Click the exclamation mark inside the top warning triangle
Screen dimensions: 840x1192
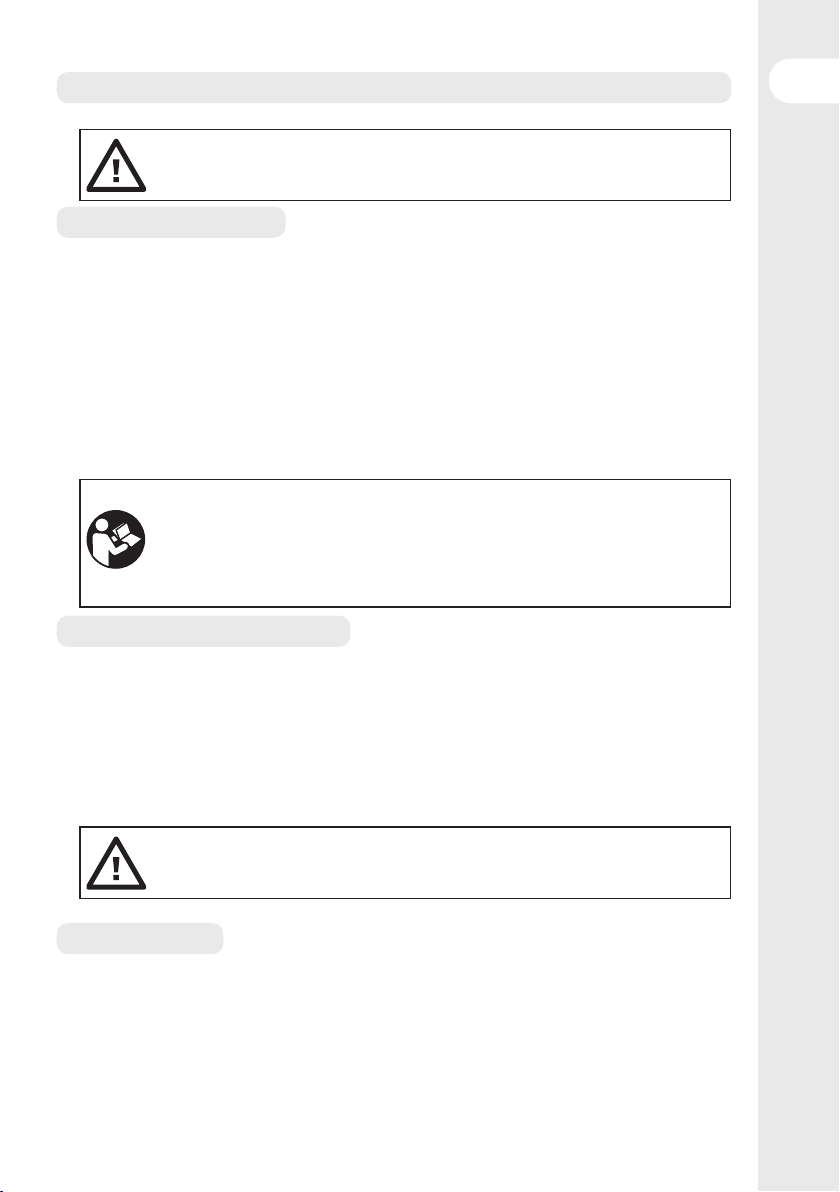(x=116, y=171)
